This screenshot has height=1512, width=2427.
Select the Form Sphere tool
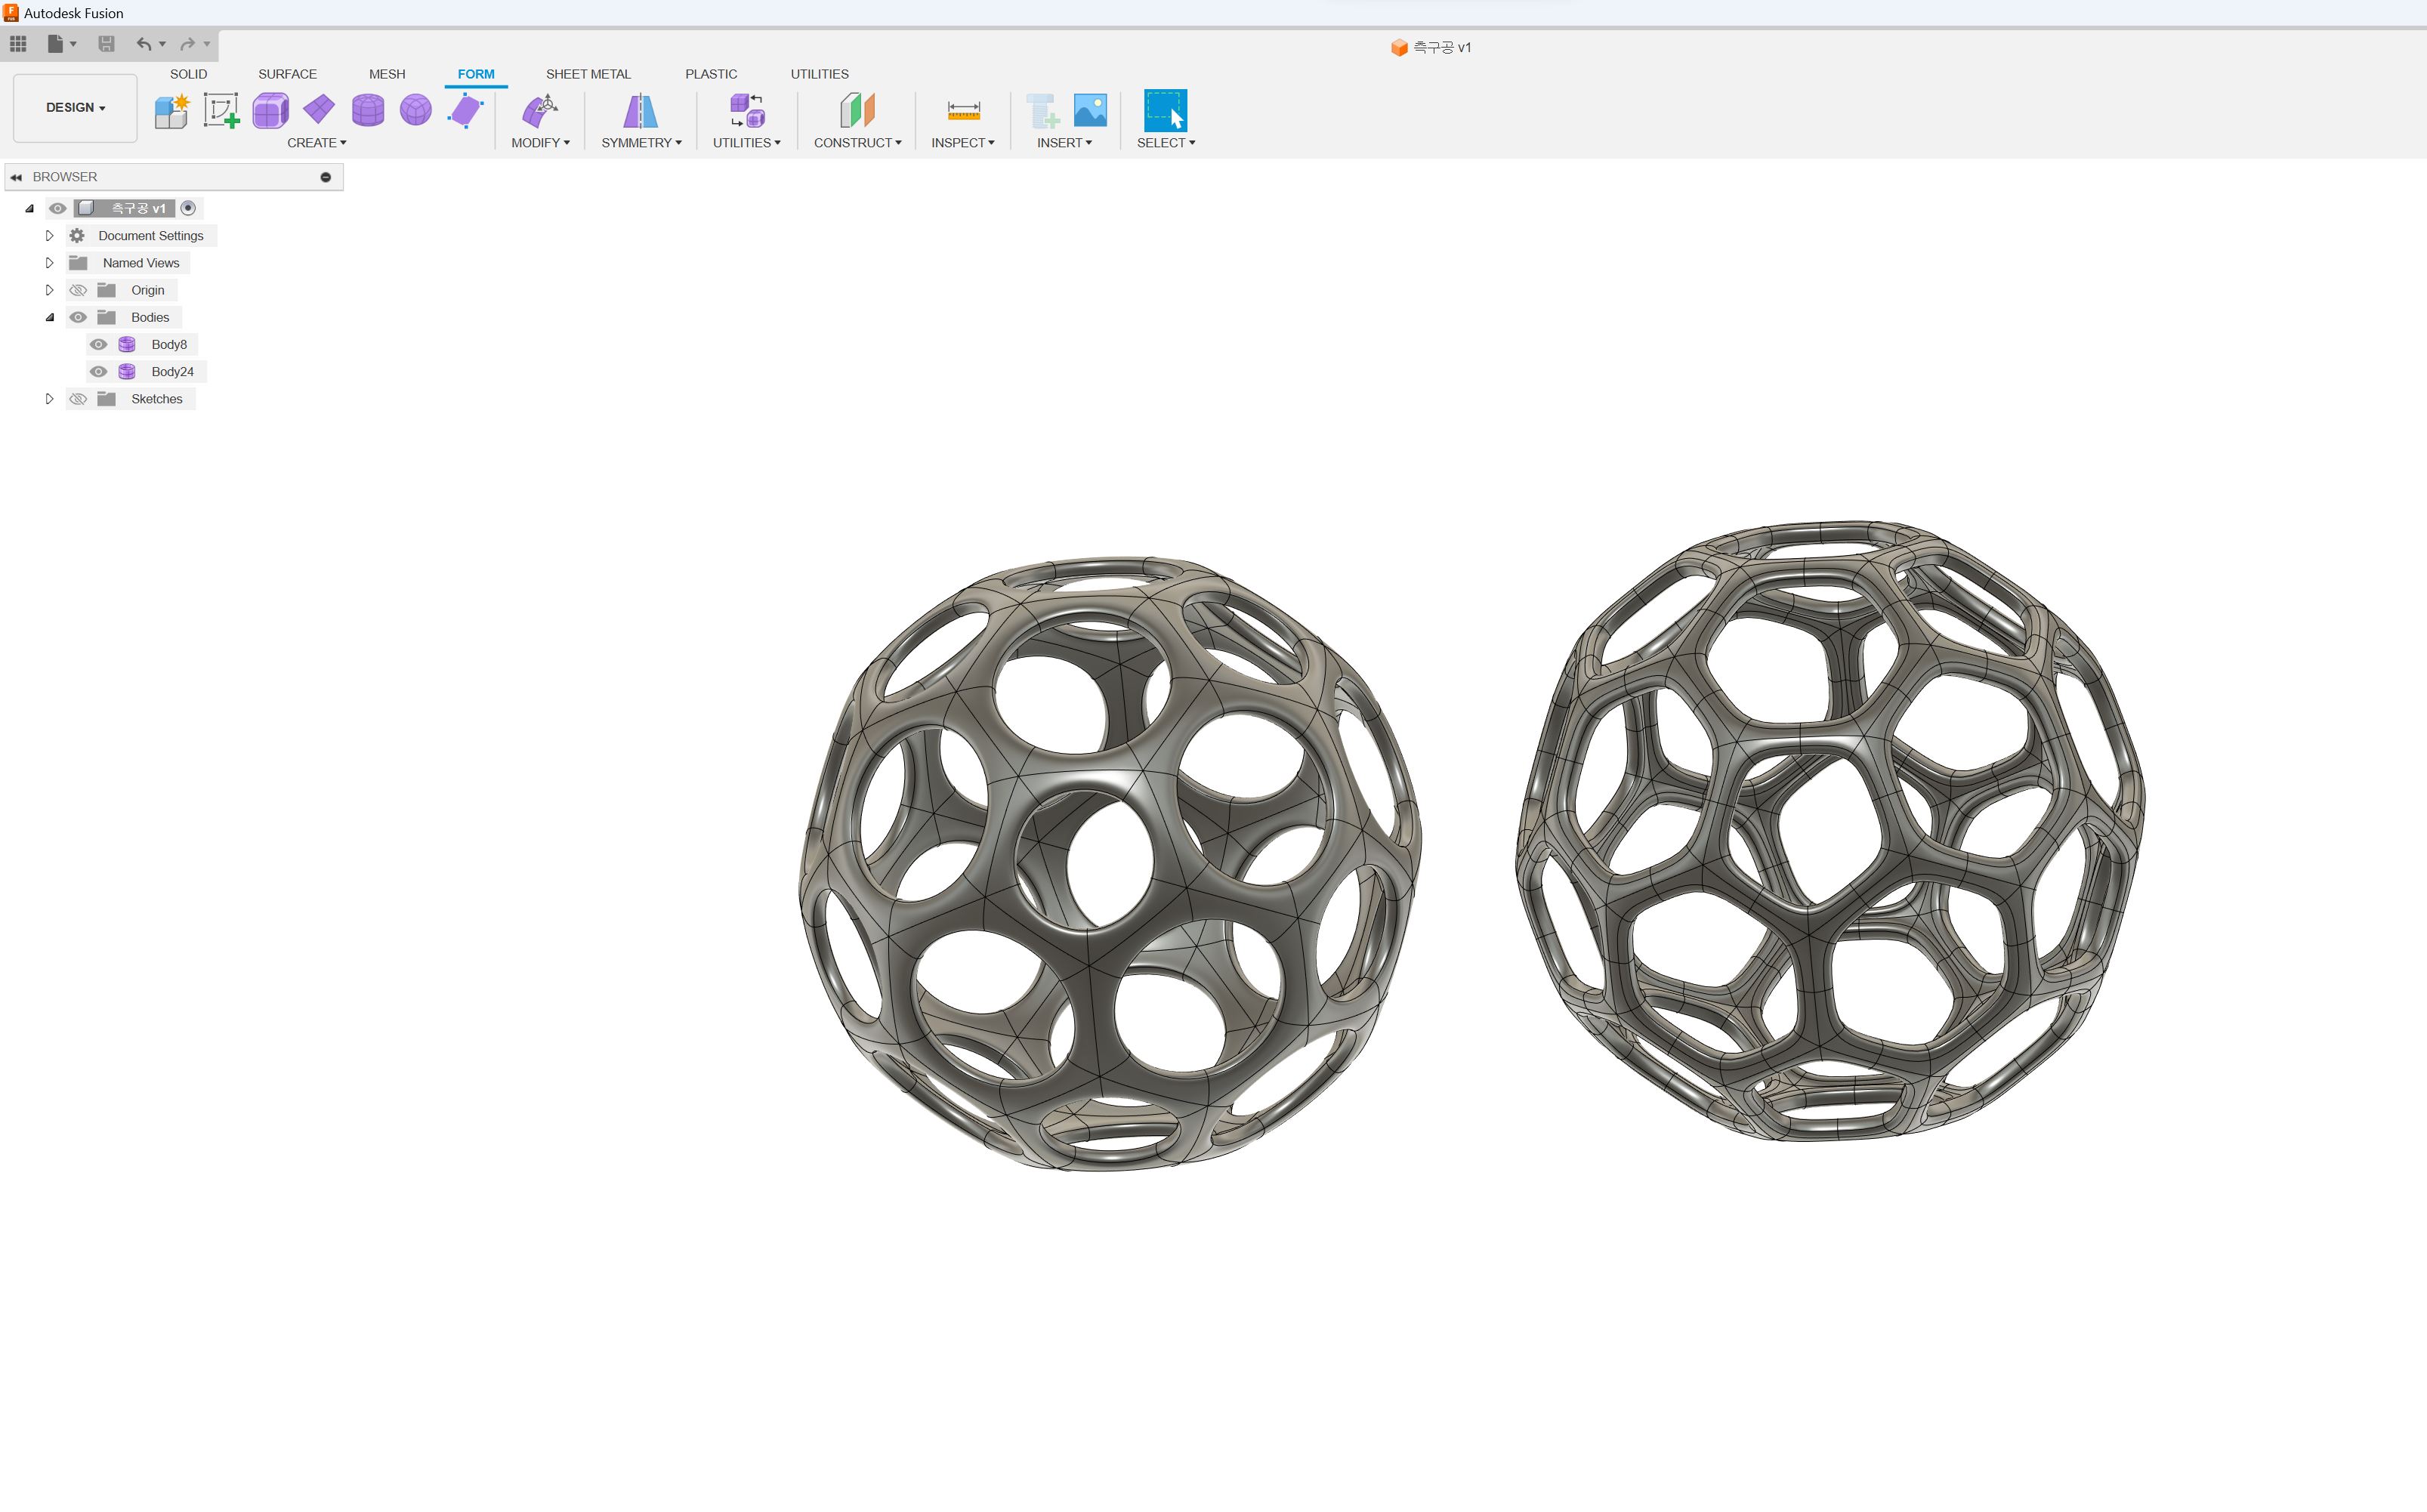(416, 110)
